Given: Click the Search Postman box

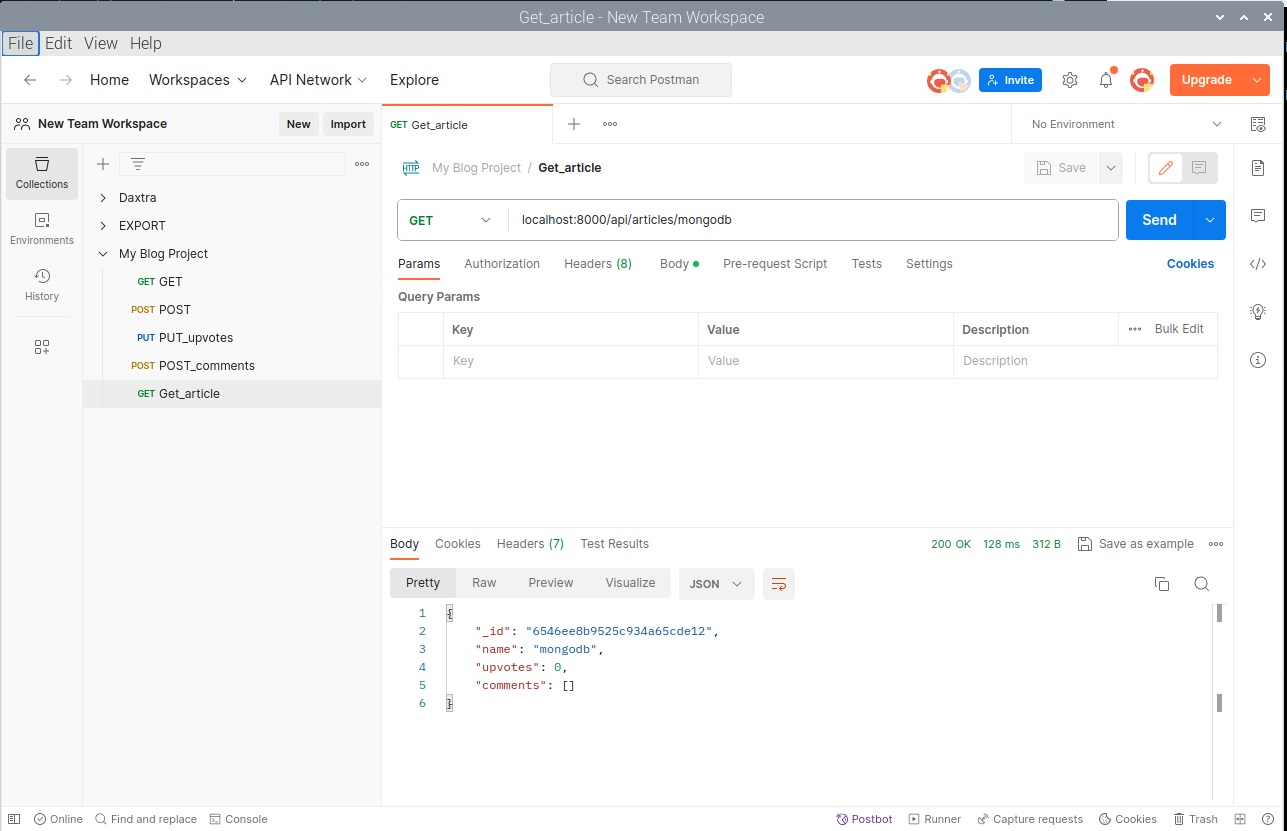Looking at the screenshot, I should [641, 80].
